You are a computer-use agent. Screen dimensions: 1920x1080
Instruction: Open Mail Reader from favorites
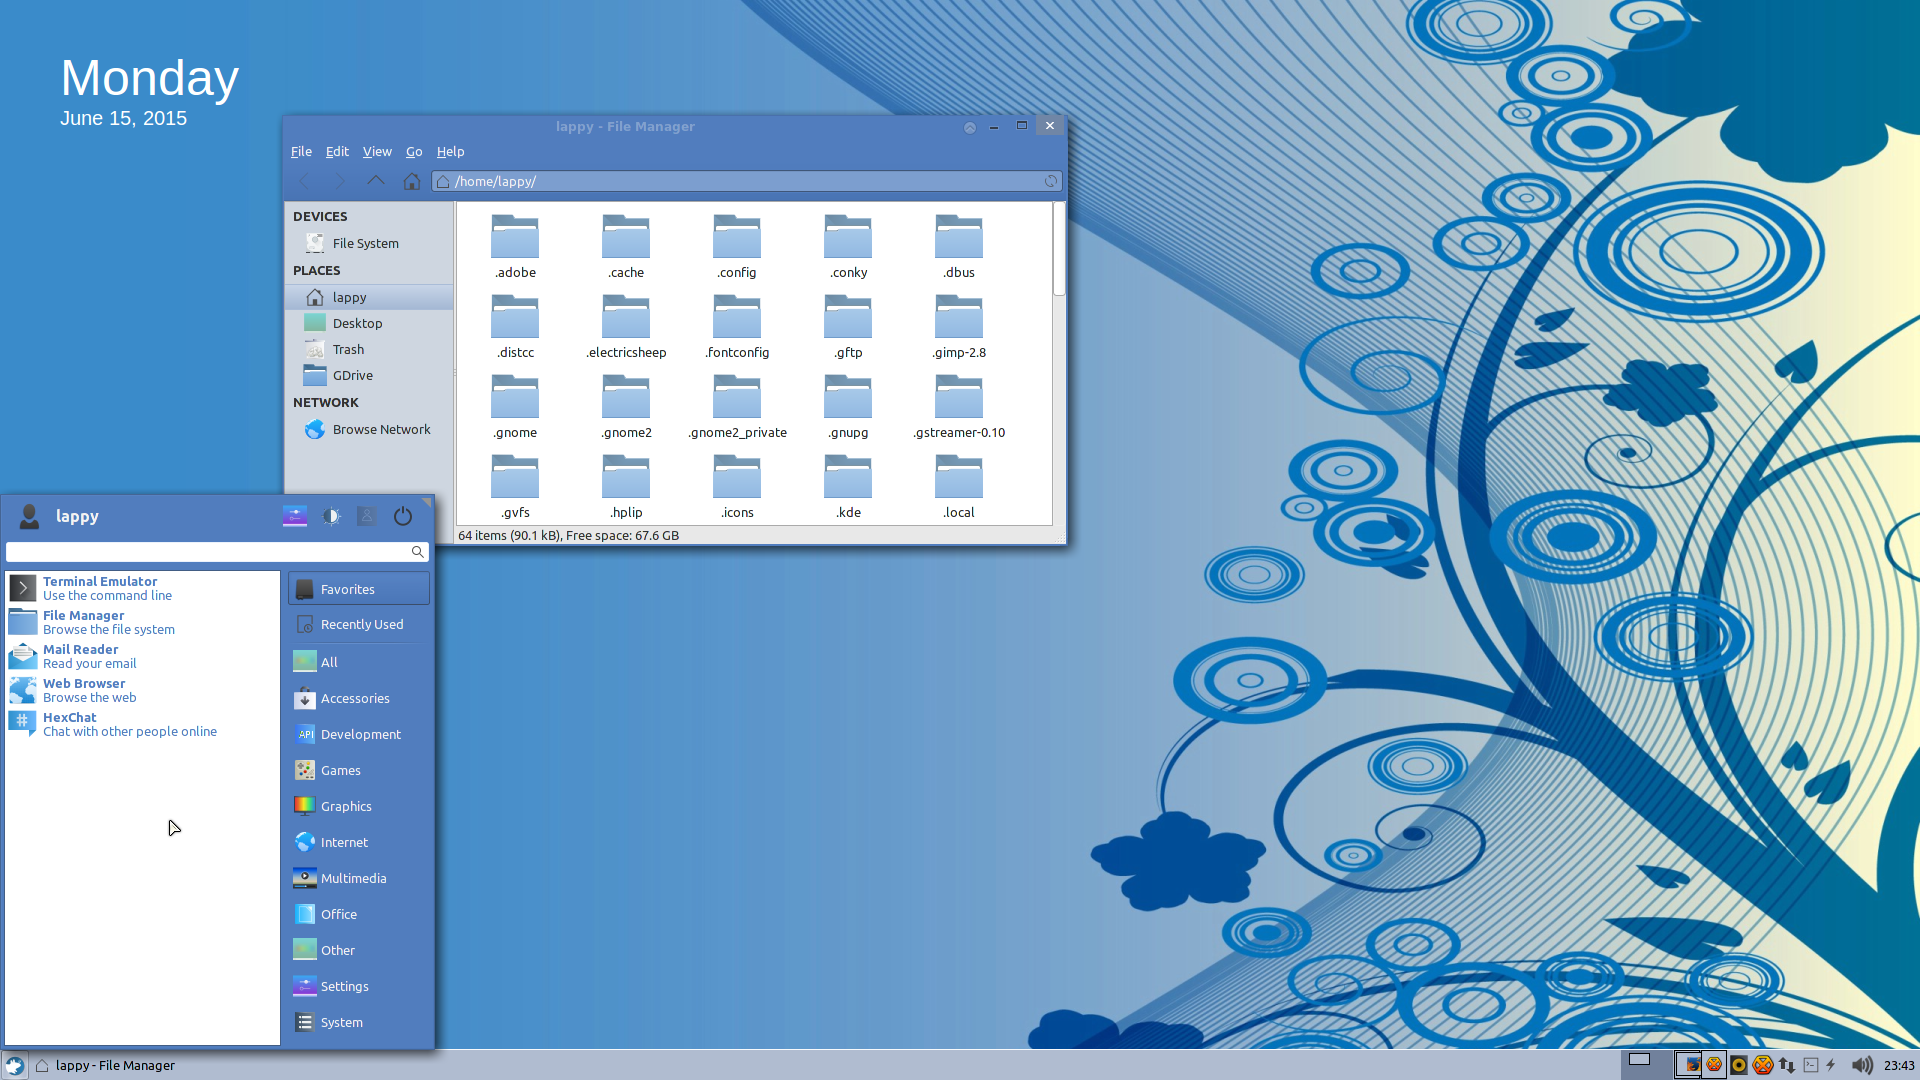point(142,656)
